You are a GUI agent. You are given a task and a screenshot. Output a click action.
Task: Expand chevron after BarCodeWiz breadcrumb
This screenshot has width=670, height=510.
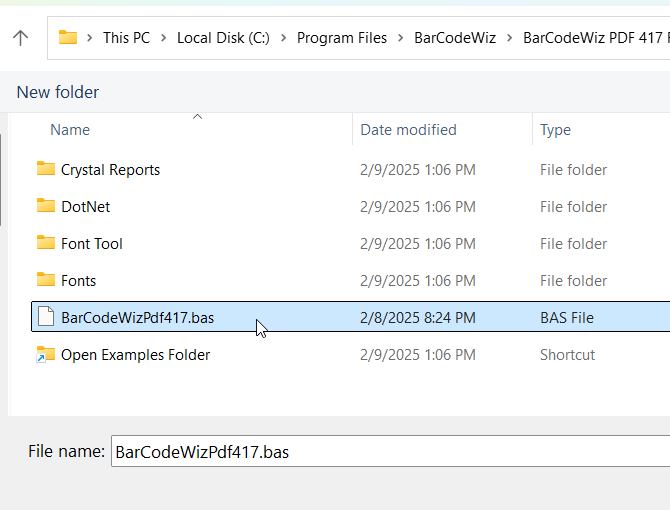[x=510, y=38]
